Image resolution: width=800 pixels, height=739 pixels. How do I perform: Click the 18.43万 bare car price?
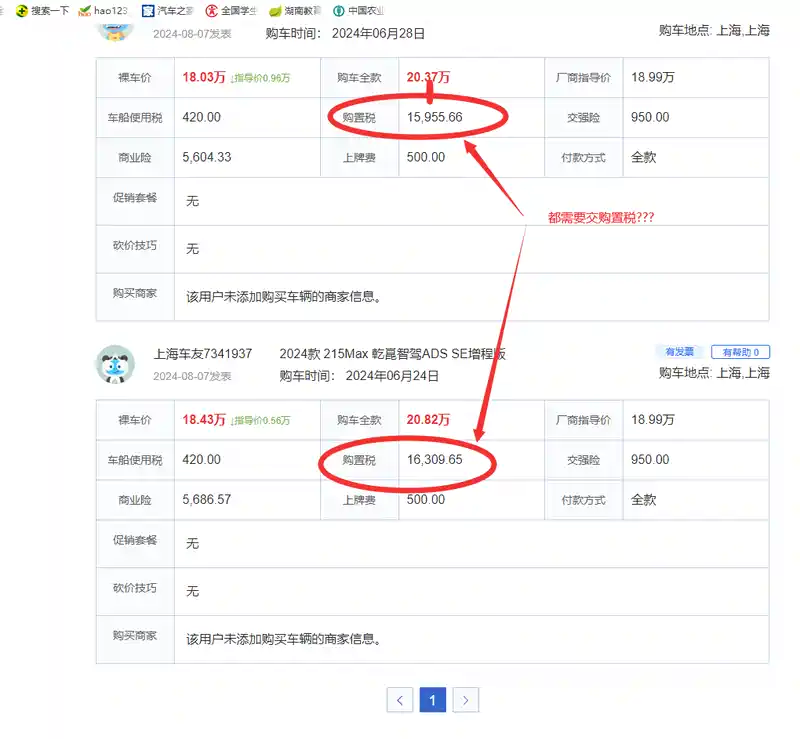click(204, 419)
